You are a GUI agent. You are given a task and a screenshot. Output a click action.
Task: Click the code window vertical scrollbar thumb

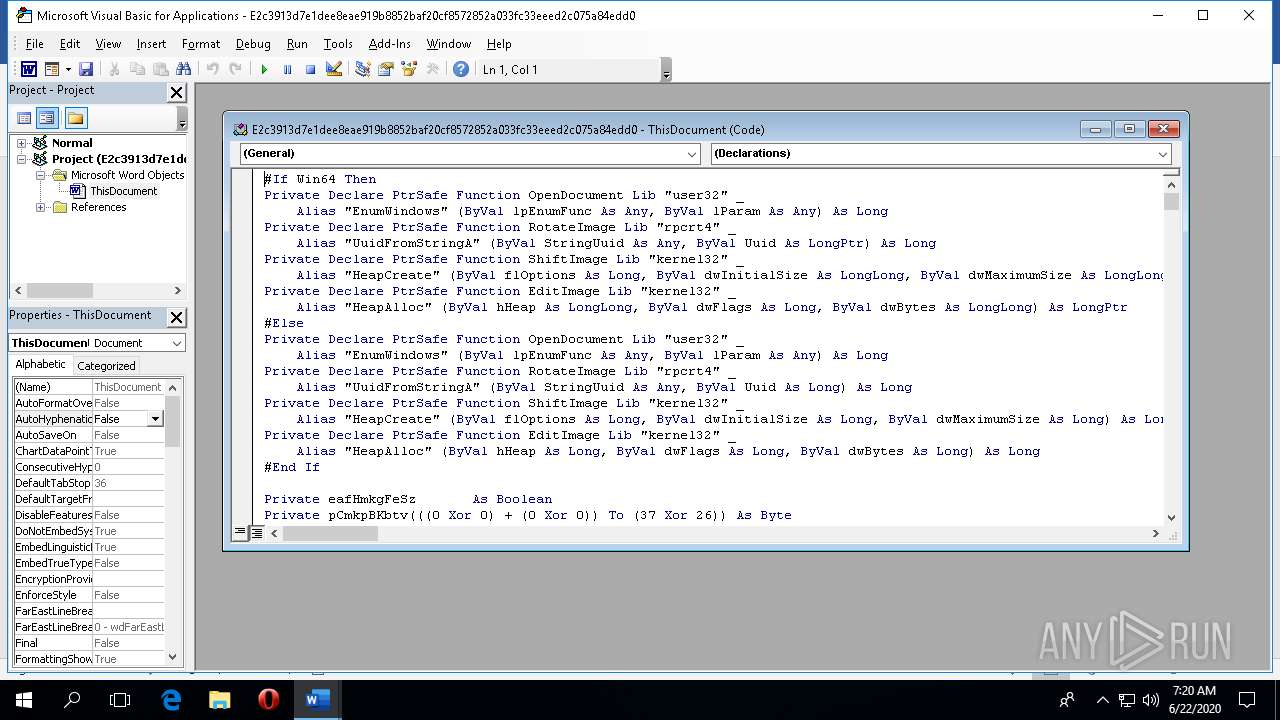1172,201
